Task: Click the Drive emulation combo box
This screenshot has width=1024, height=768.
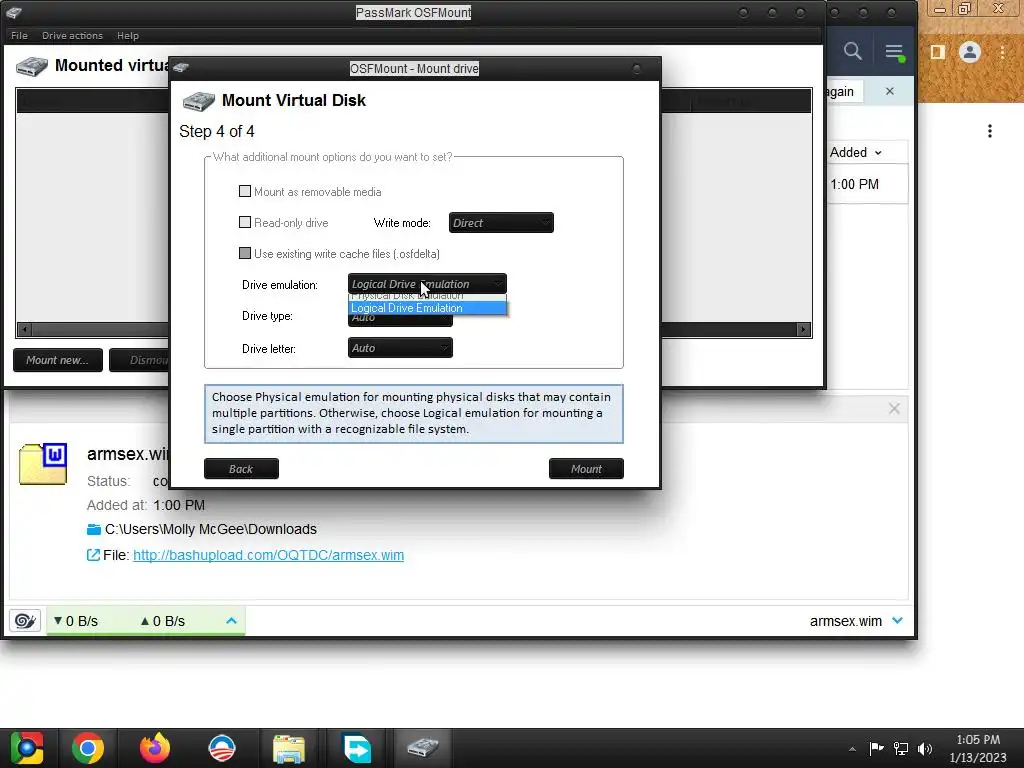Action: point(427,284)
